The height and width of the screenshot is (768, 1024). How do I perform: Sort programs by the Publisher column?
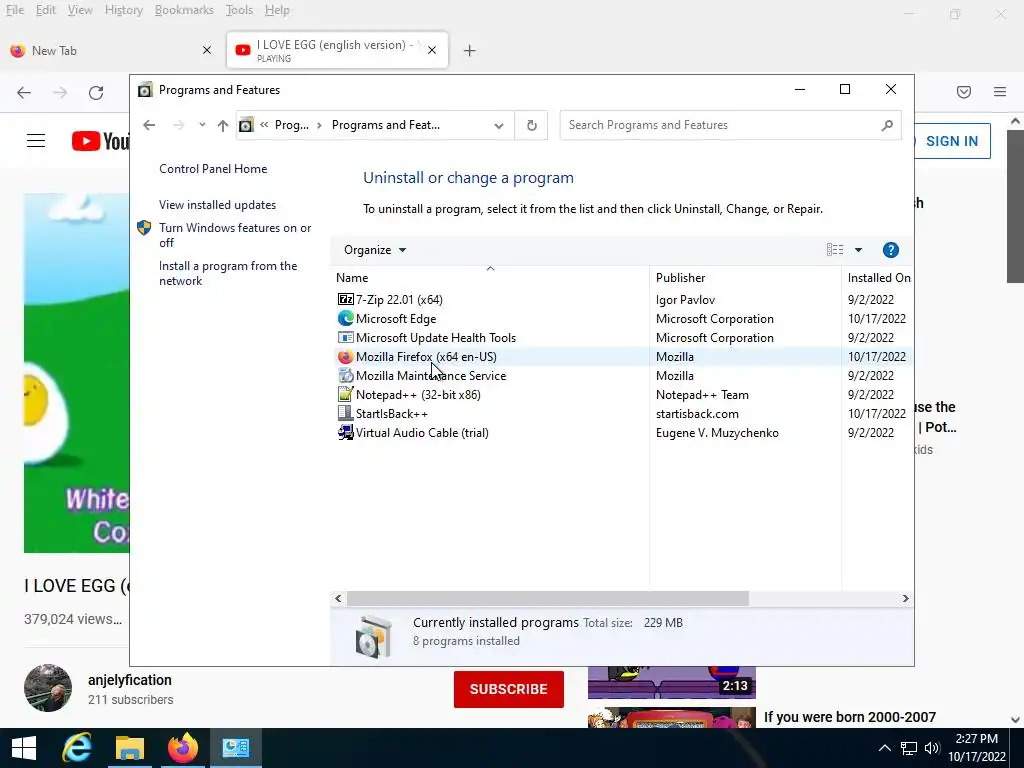point(745,278)
